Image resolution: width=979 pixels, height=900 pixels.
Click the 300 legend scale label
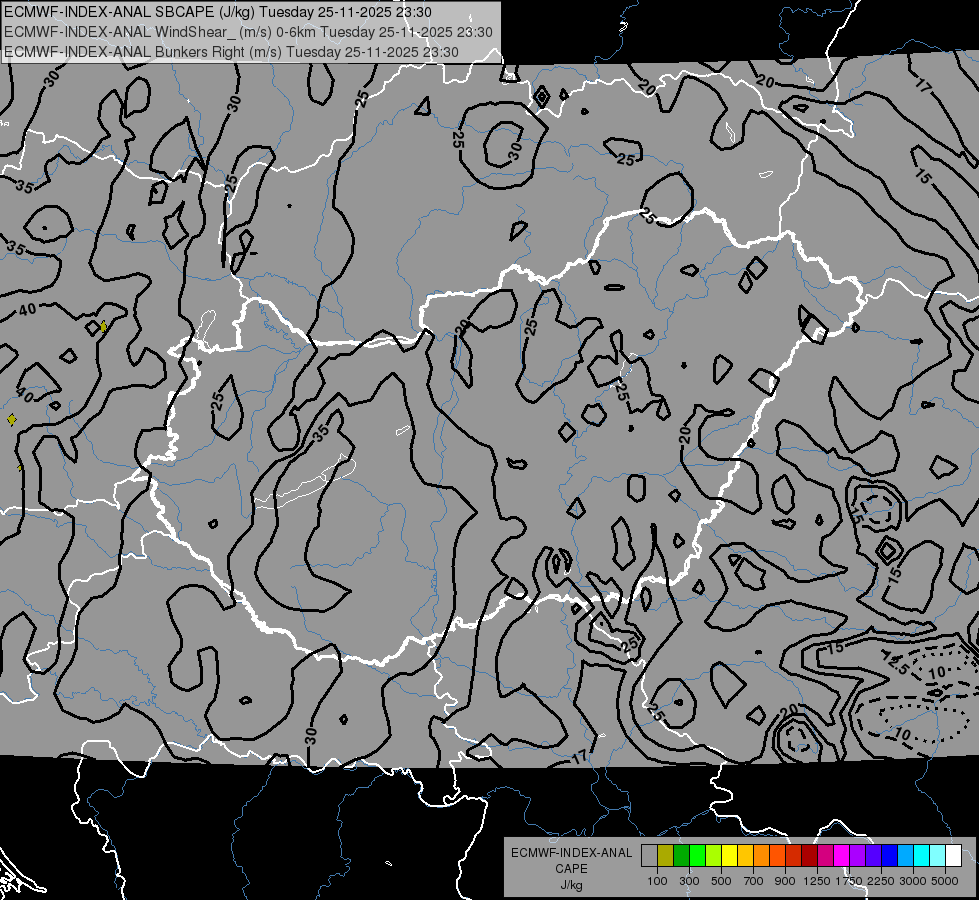coord(689,881)
